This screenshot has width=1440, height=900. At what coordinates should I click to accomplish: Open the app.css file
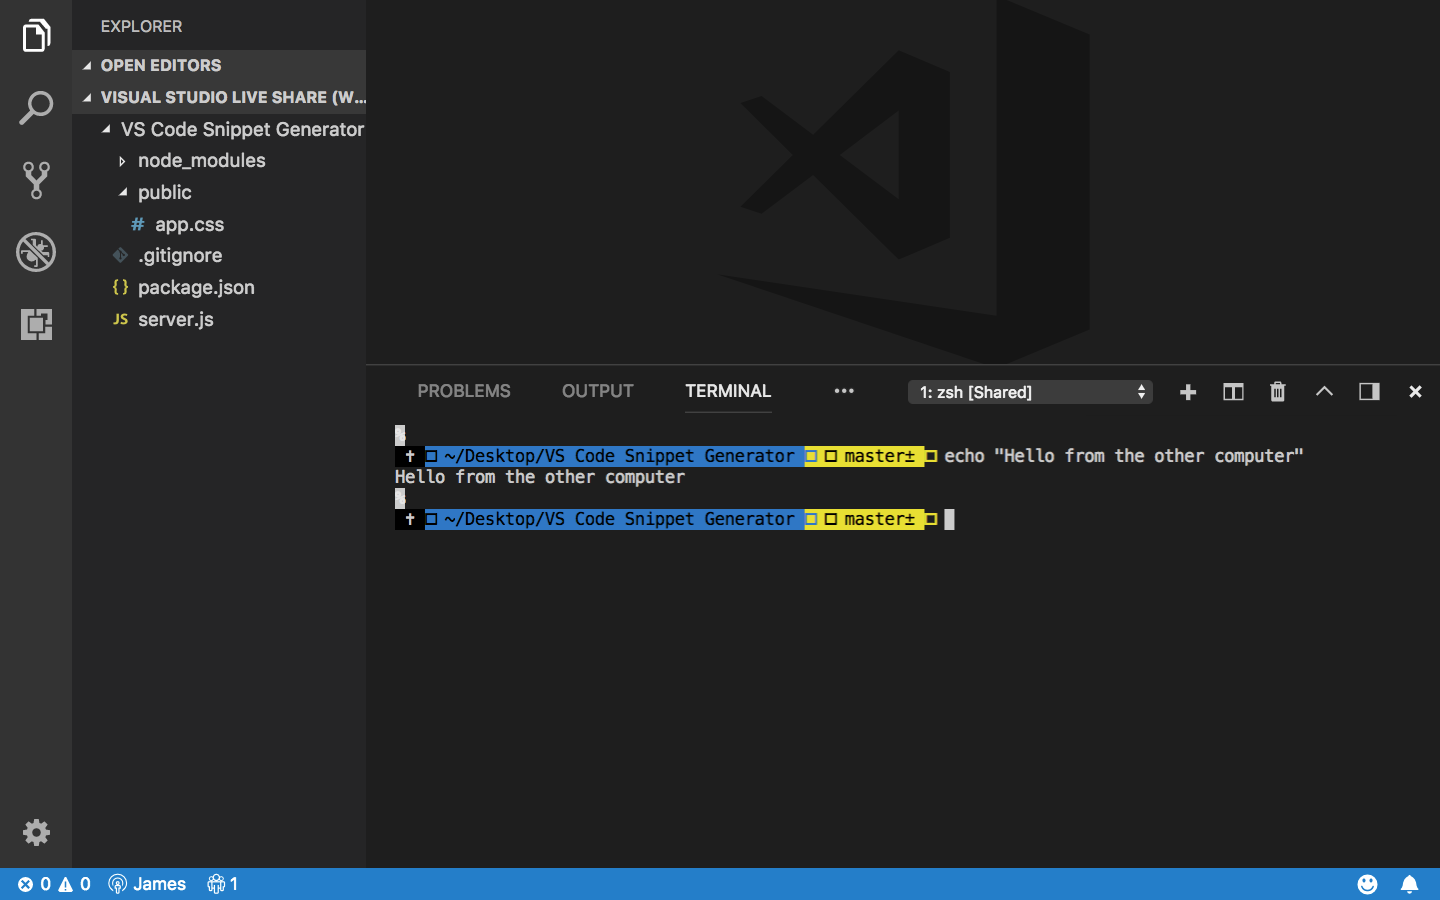click(x=219, y=224)
